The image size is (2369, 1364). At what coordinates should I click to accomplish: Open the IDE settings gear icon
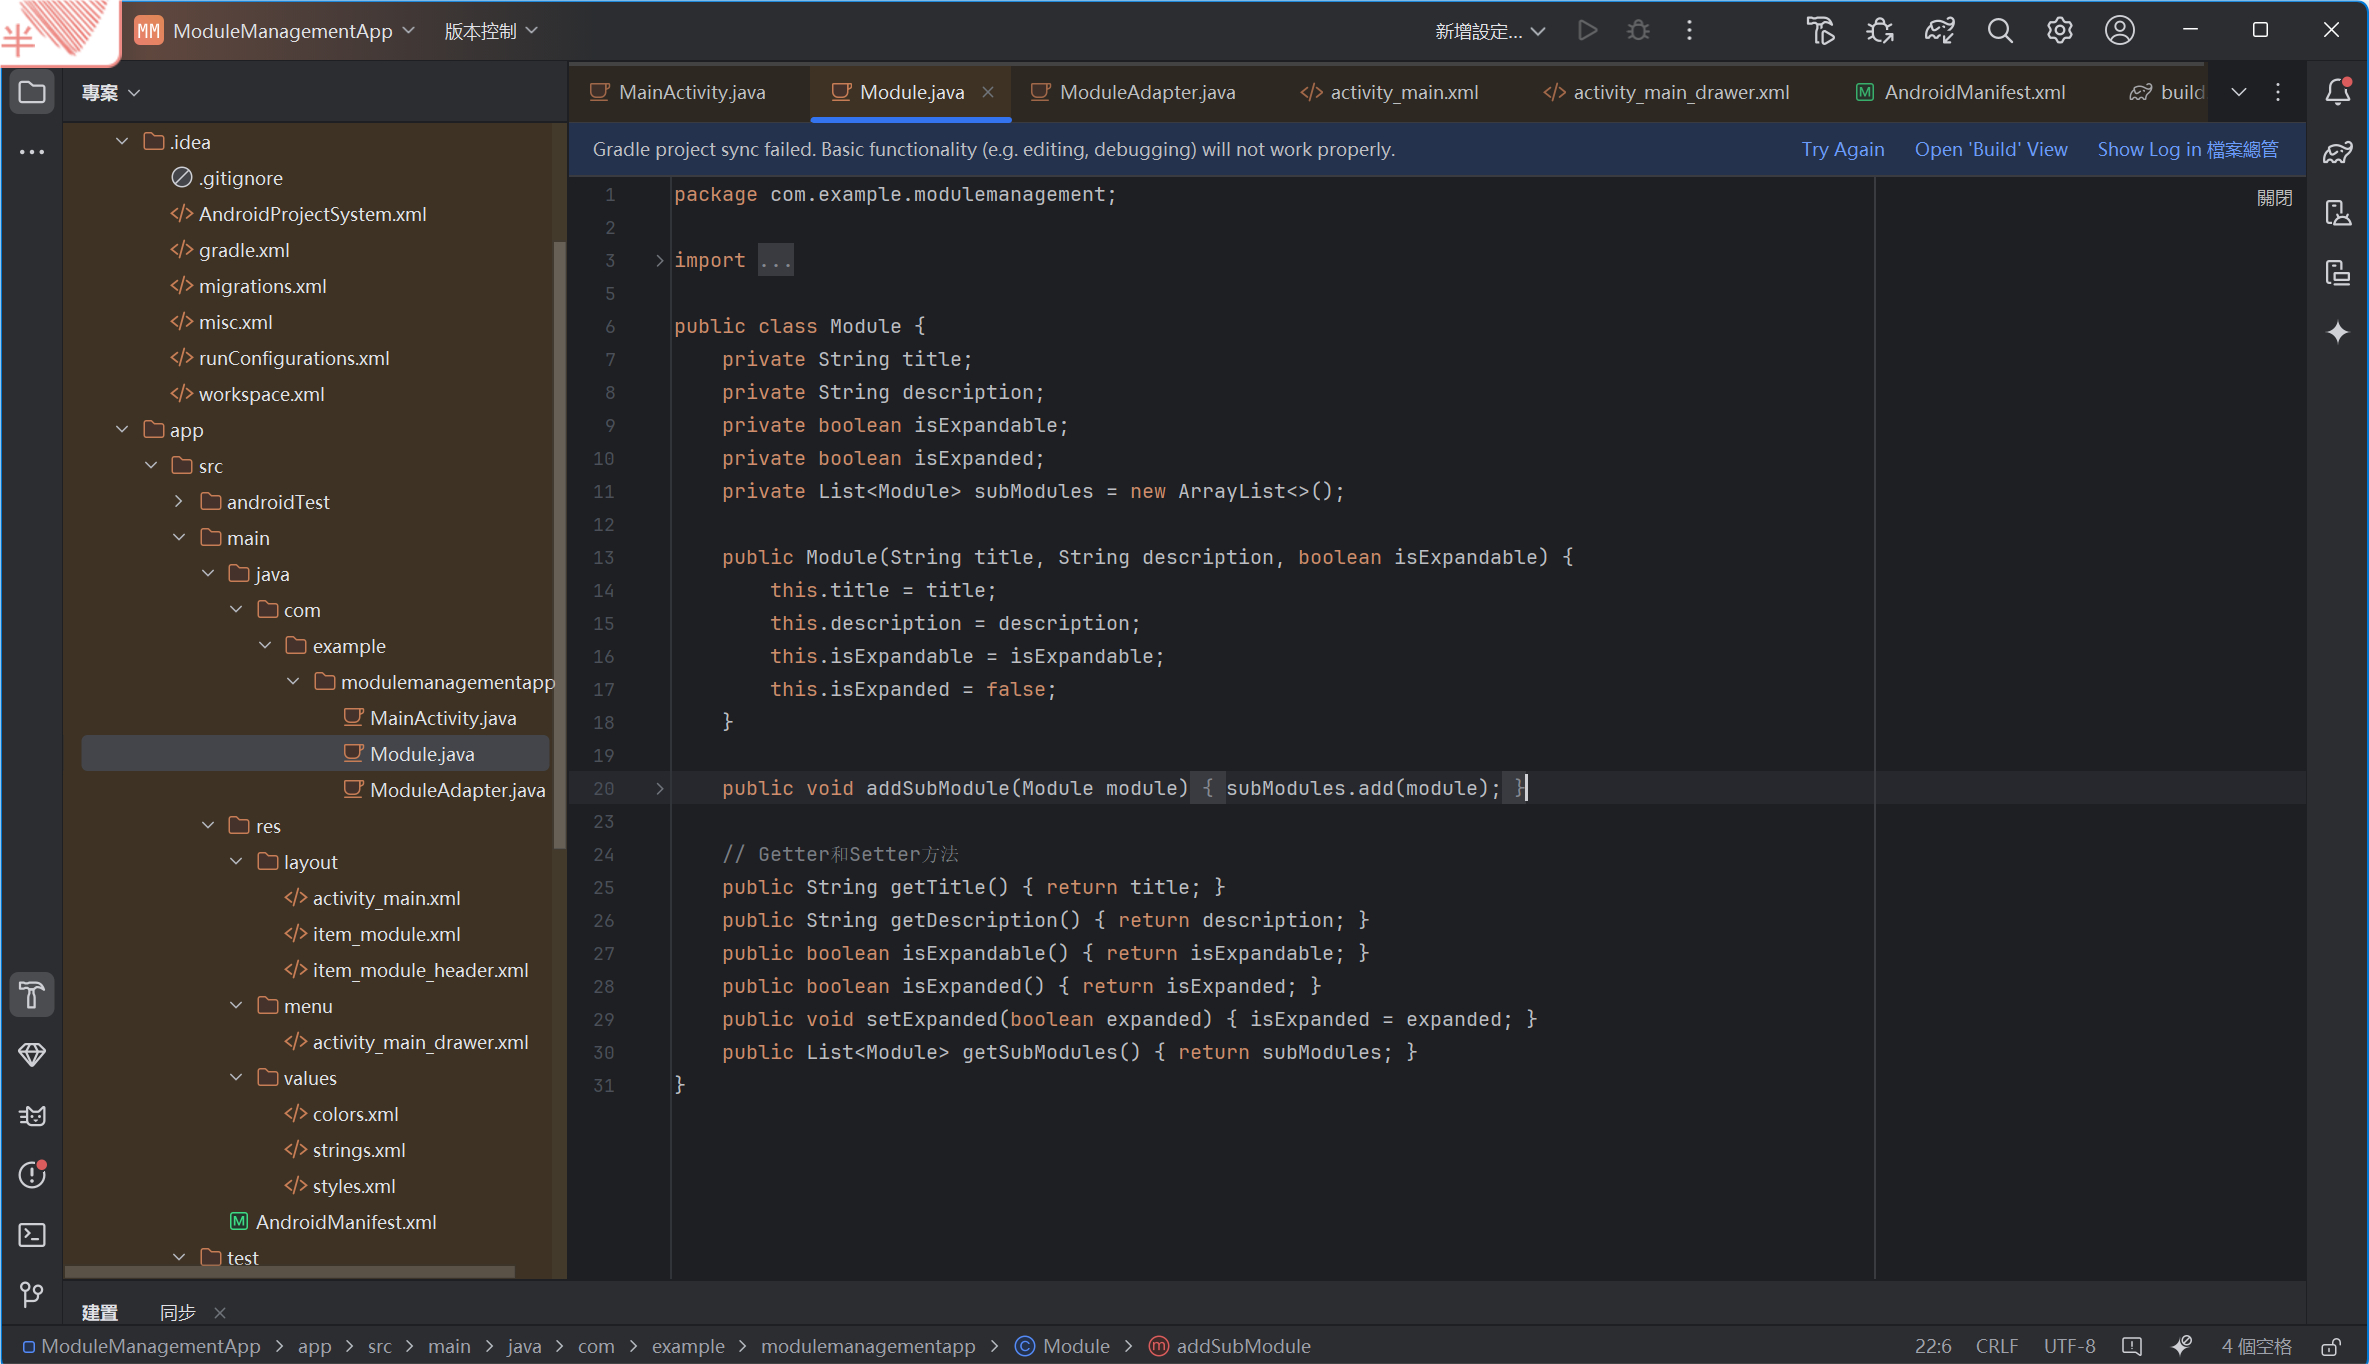click(2059, 31)
